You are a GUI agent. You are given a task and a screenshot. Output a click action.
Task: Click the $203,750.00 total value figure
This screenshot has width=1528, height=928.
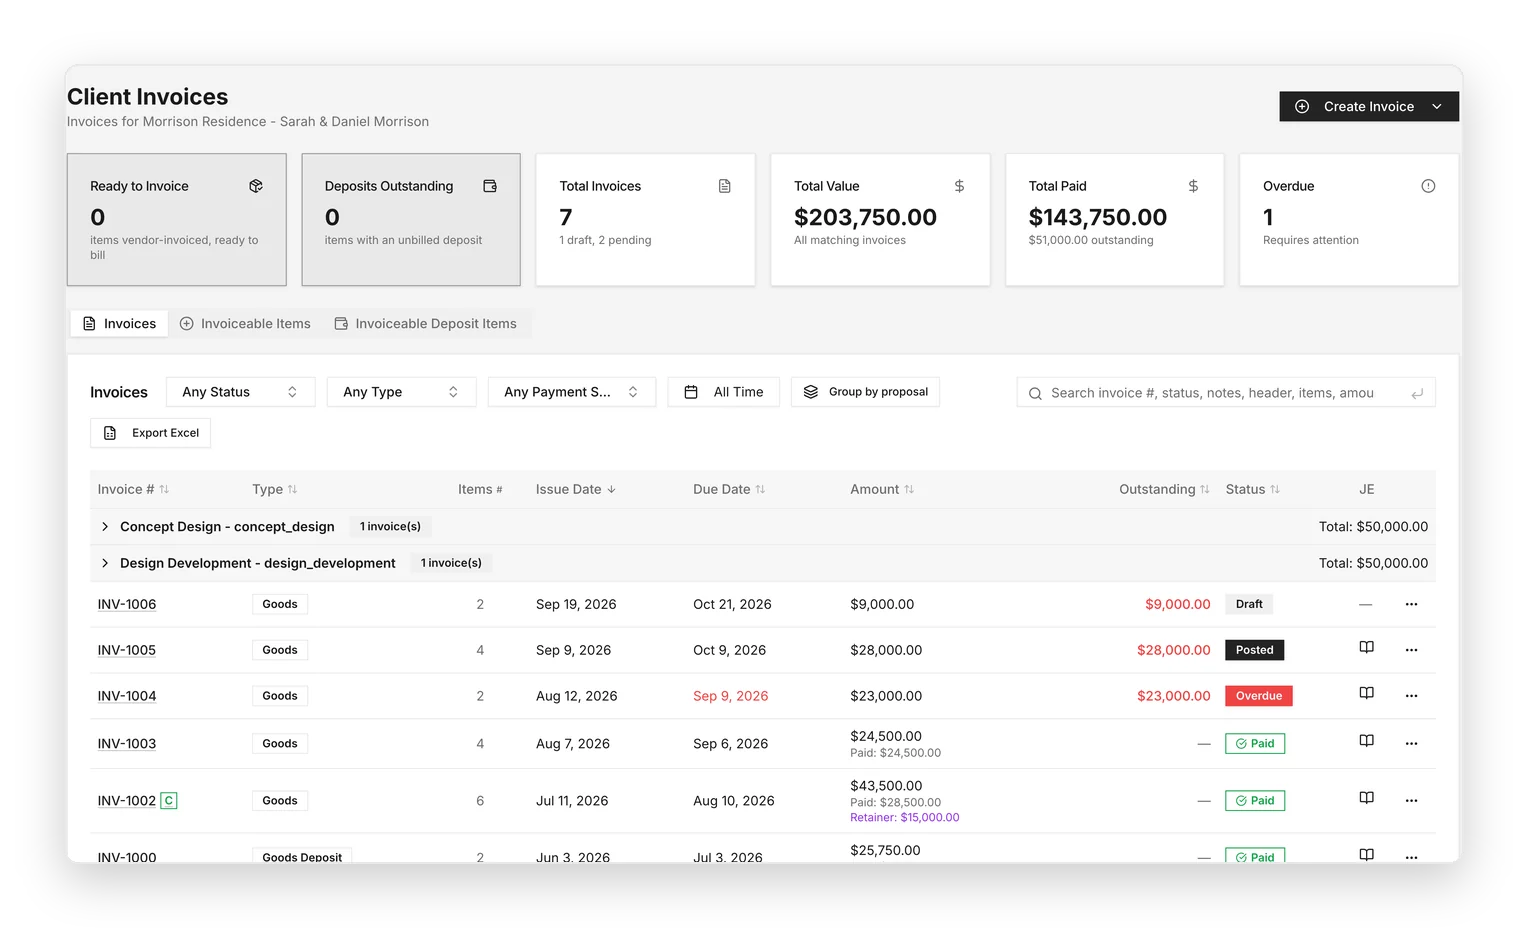tap(865, 217)
